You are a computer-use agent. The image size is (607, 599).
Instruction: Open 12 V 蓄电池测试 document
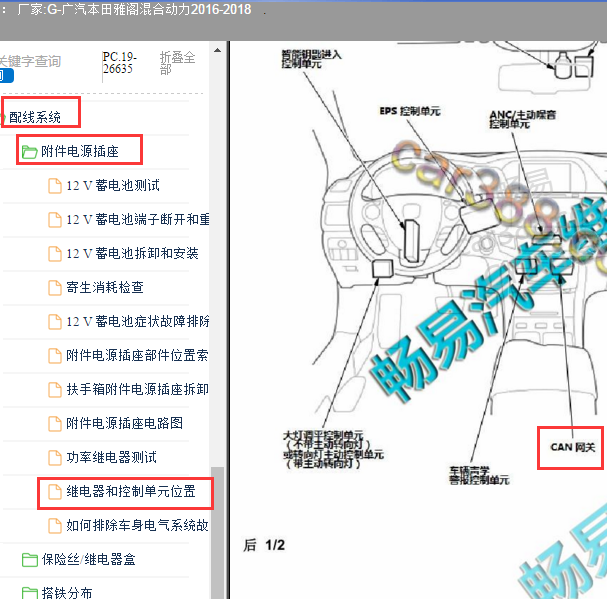coord(113,185)
